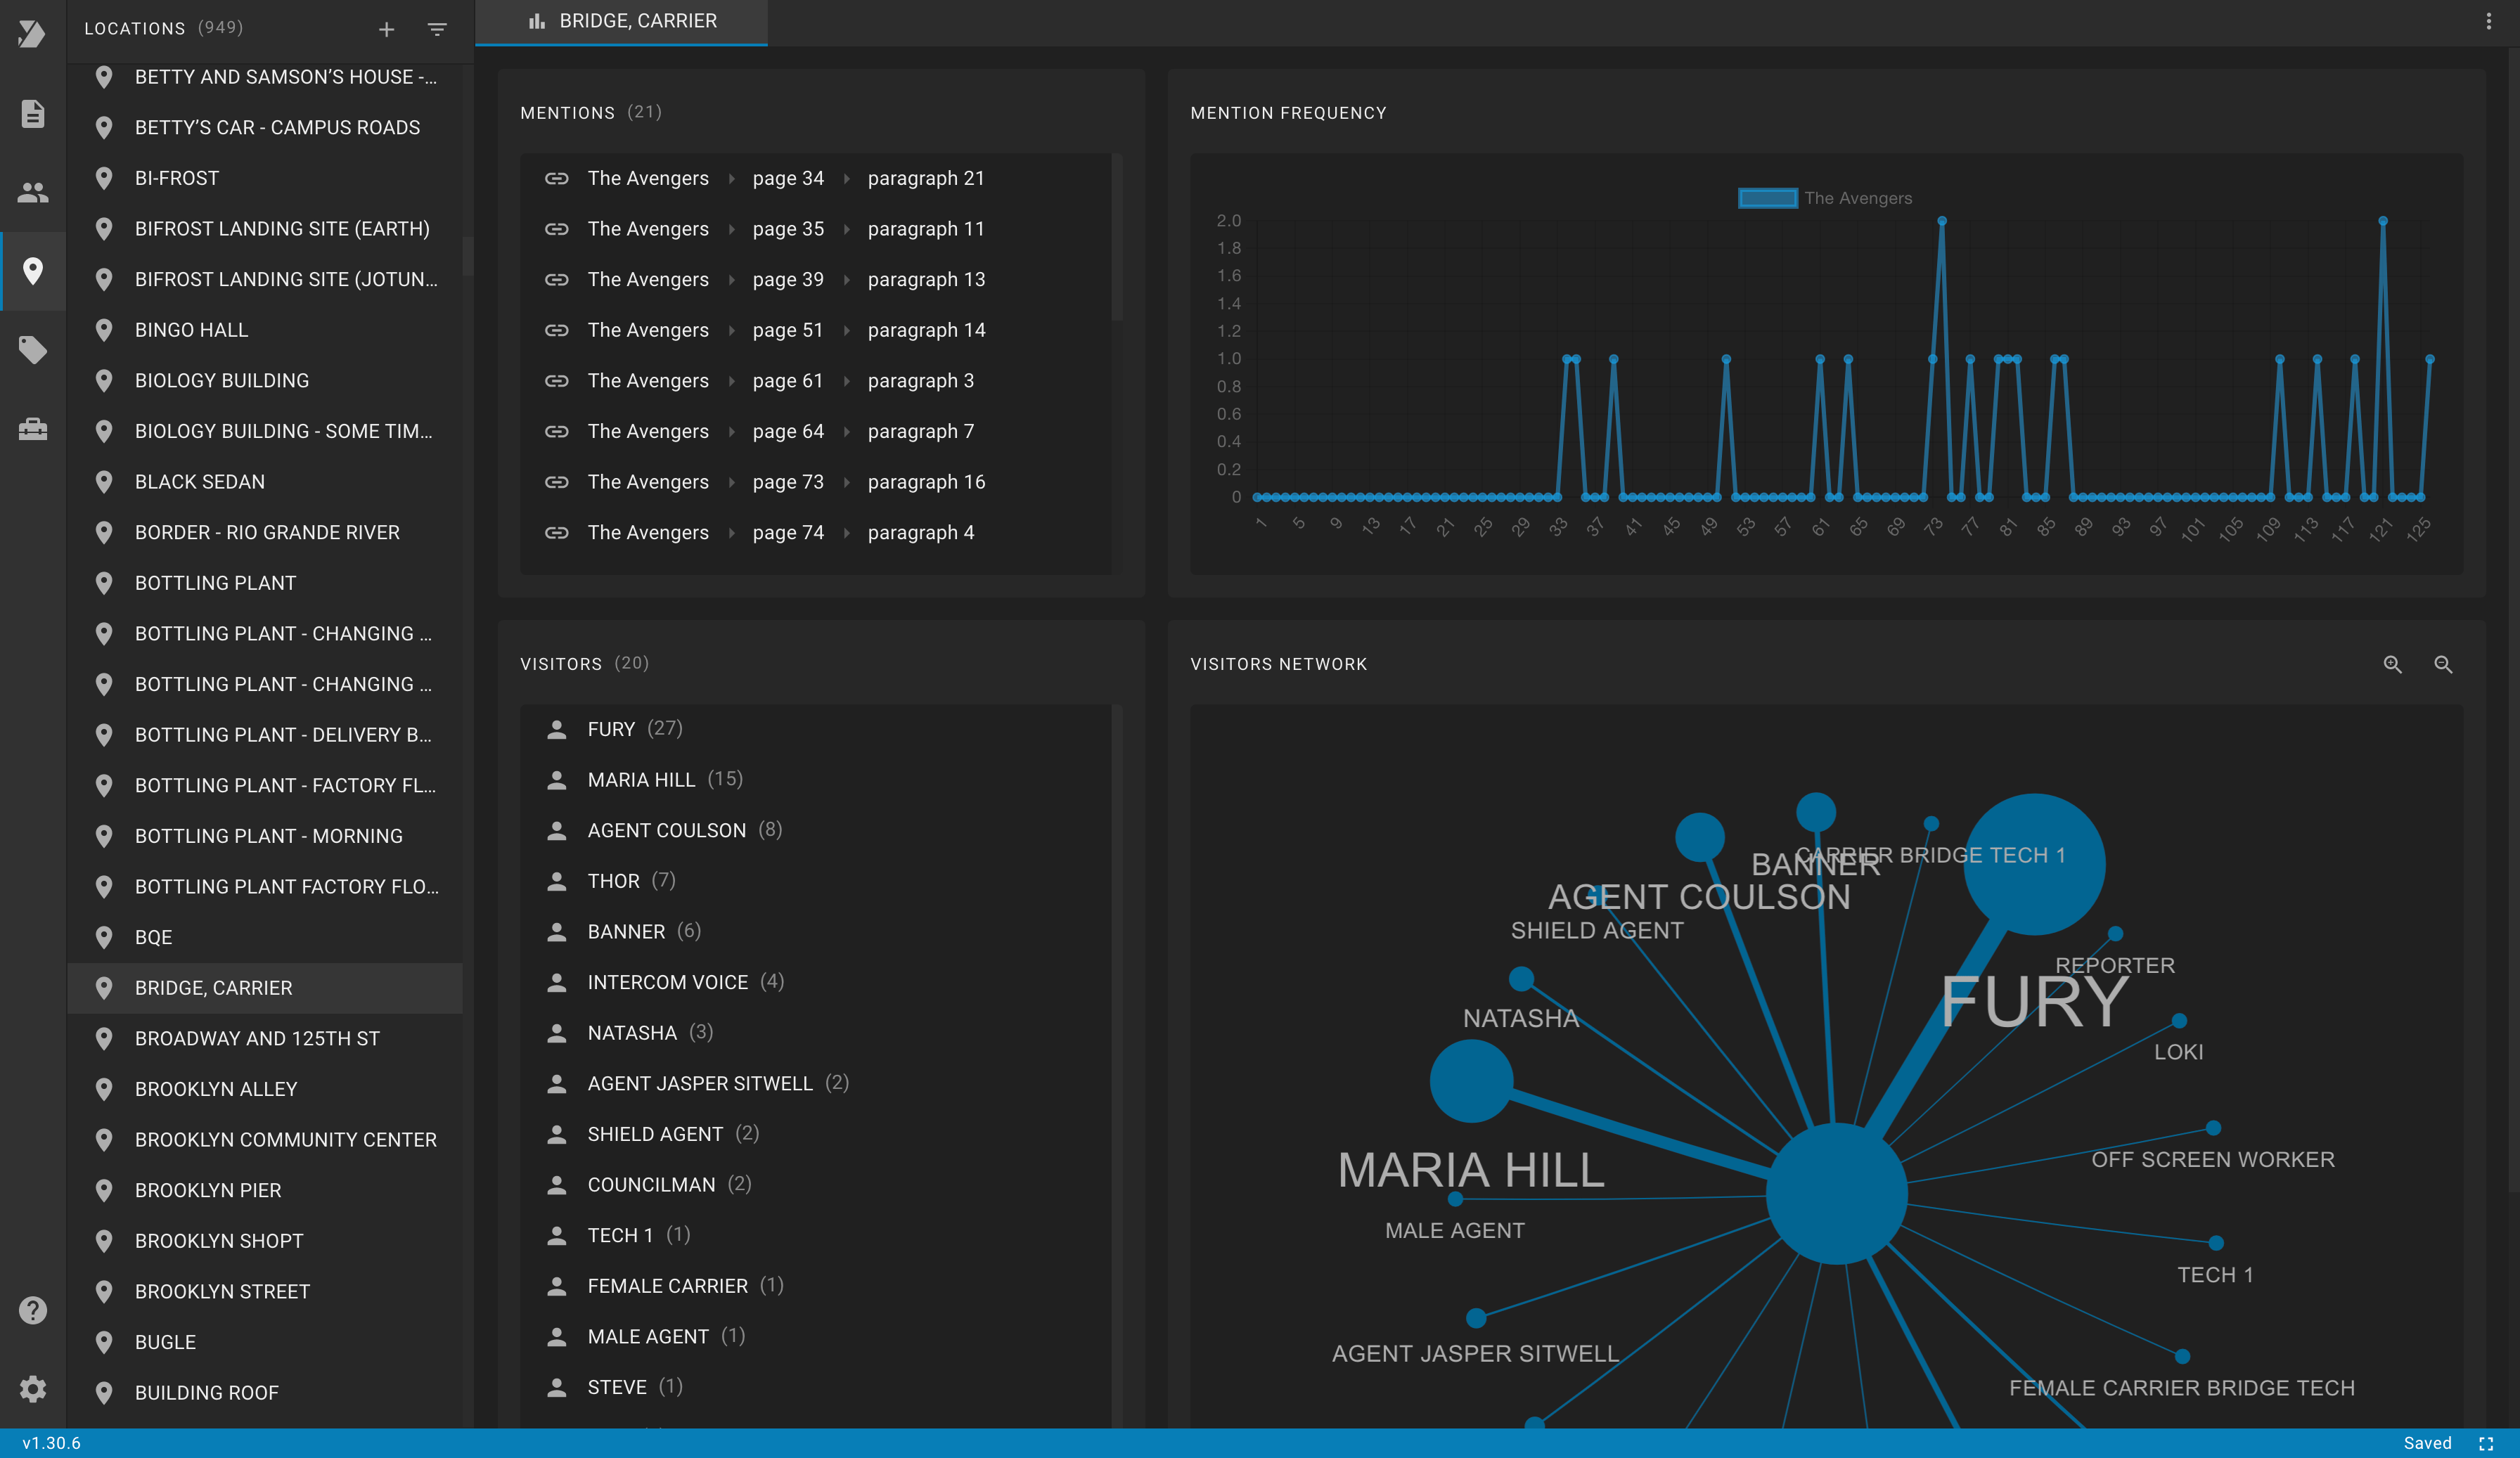Image resolution: width=2520 pixels, height=1458 pixels.
Task: Open COUNCILMAN visitor entry
Action: point(816,1185)
